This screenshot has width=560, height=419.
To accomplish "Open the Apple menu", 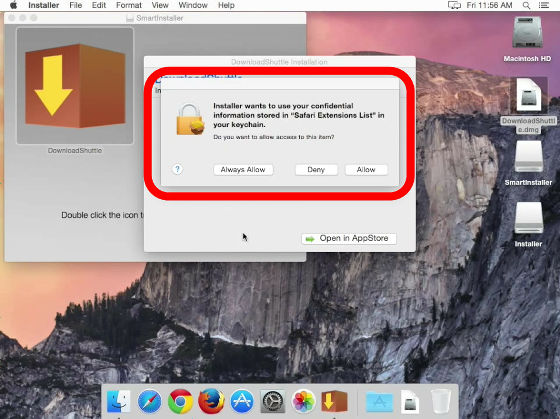I will click(x=14, y=5).
